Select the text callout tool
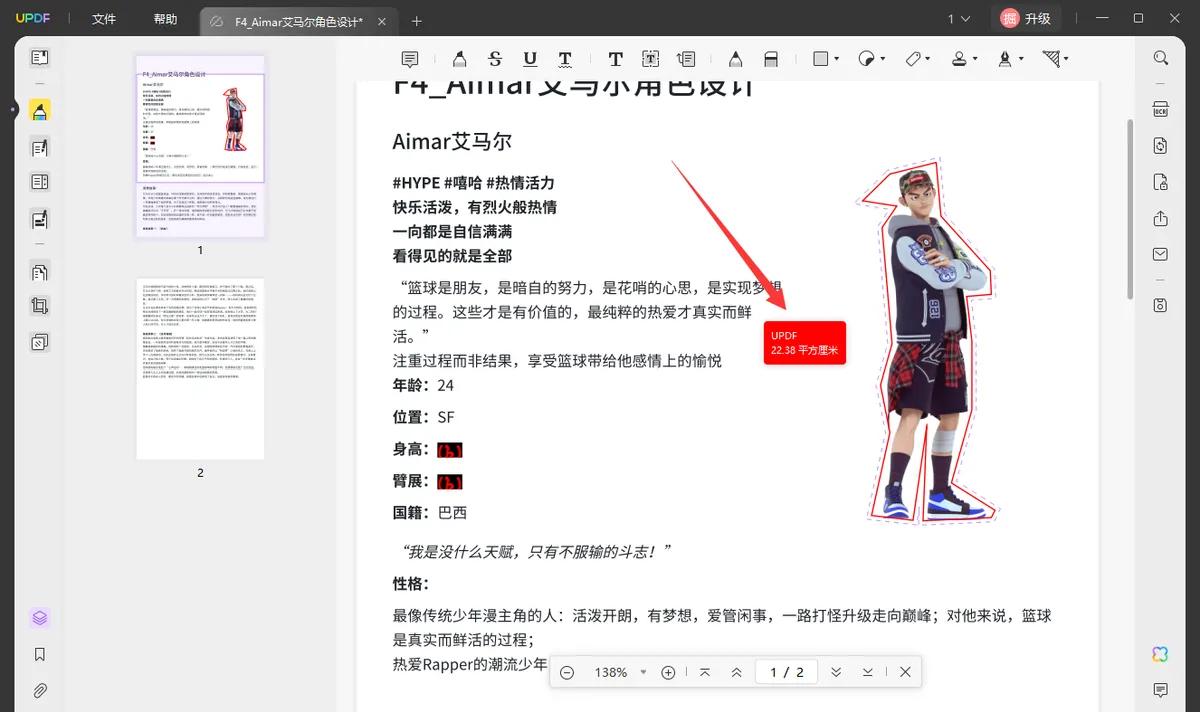 coord(686,59)
